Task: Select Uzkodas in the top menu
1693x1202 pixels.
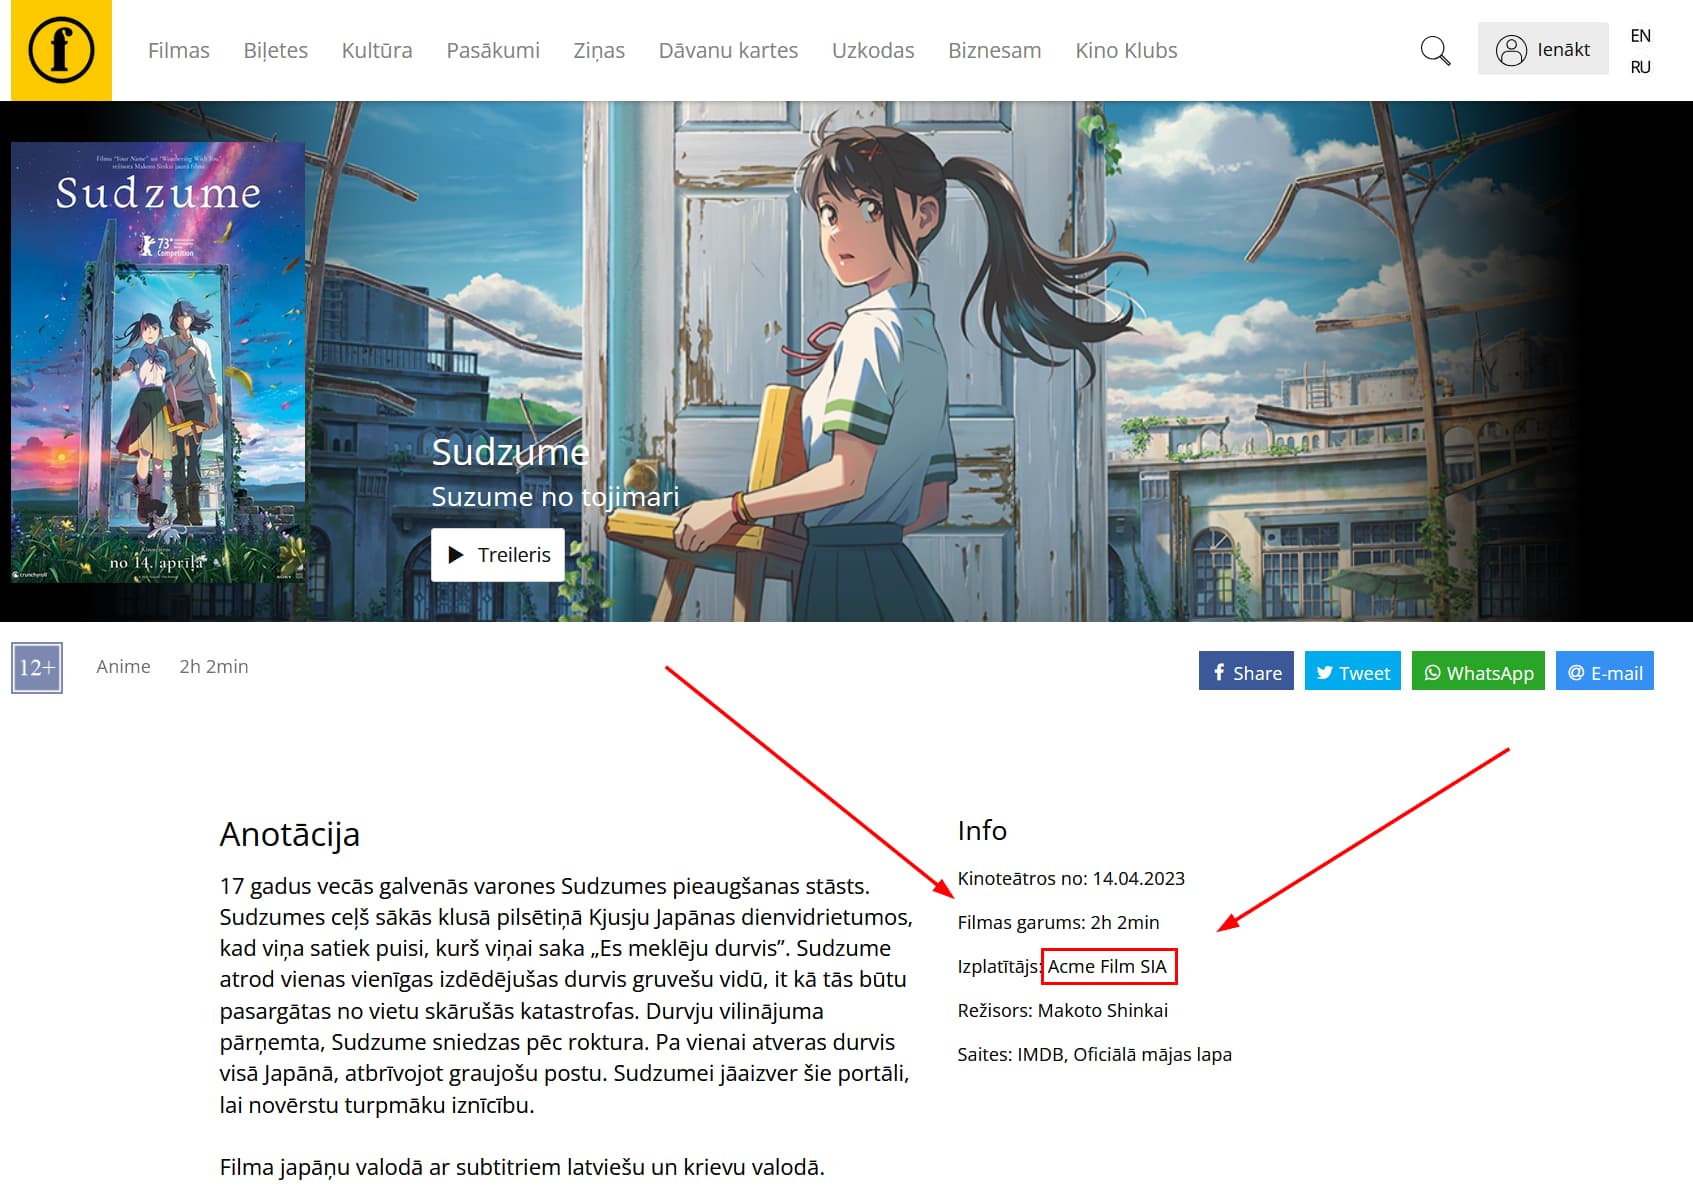Action: (x=873, y=50)
